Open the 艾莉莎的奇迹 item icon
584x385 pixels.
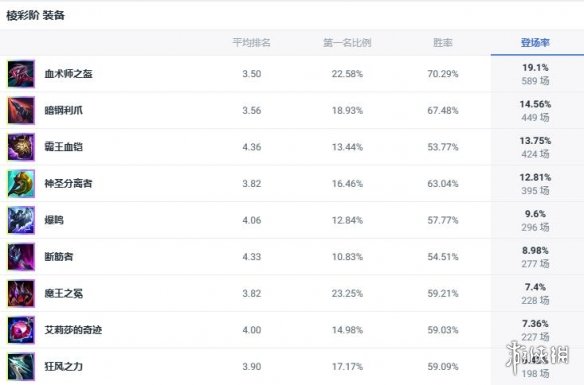21,330
